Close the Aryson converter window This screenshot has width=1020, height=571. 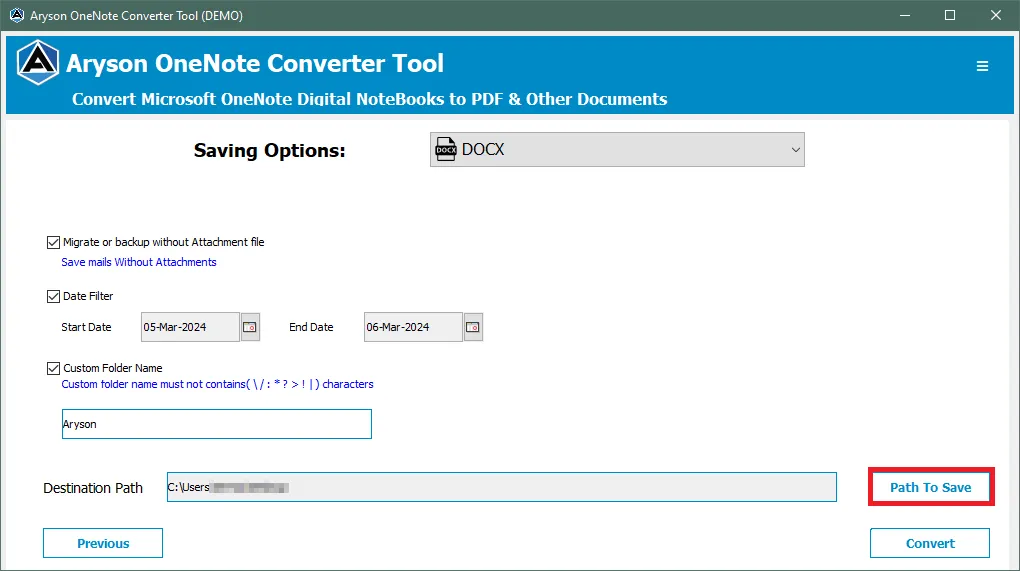996,15
